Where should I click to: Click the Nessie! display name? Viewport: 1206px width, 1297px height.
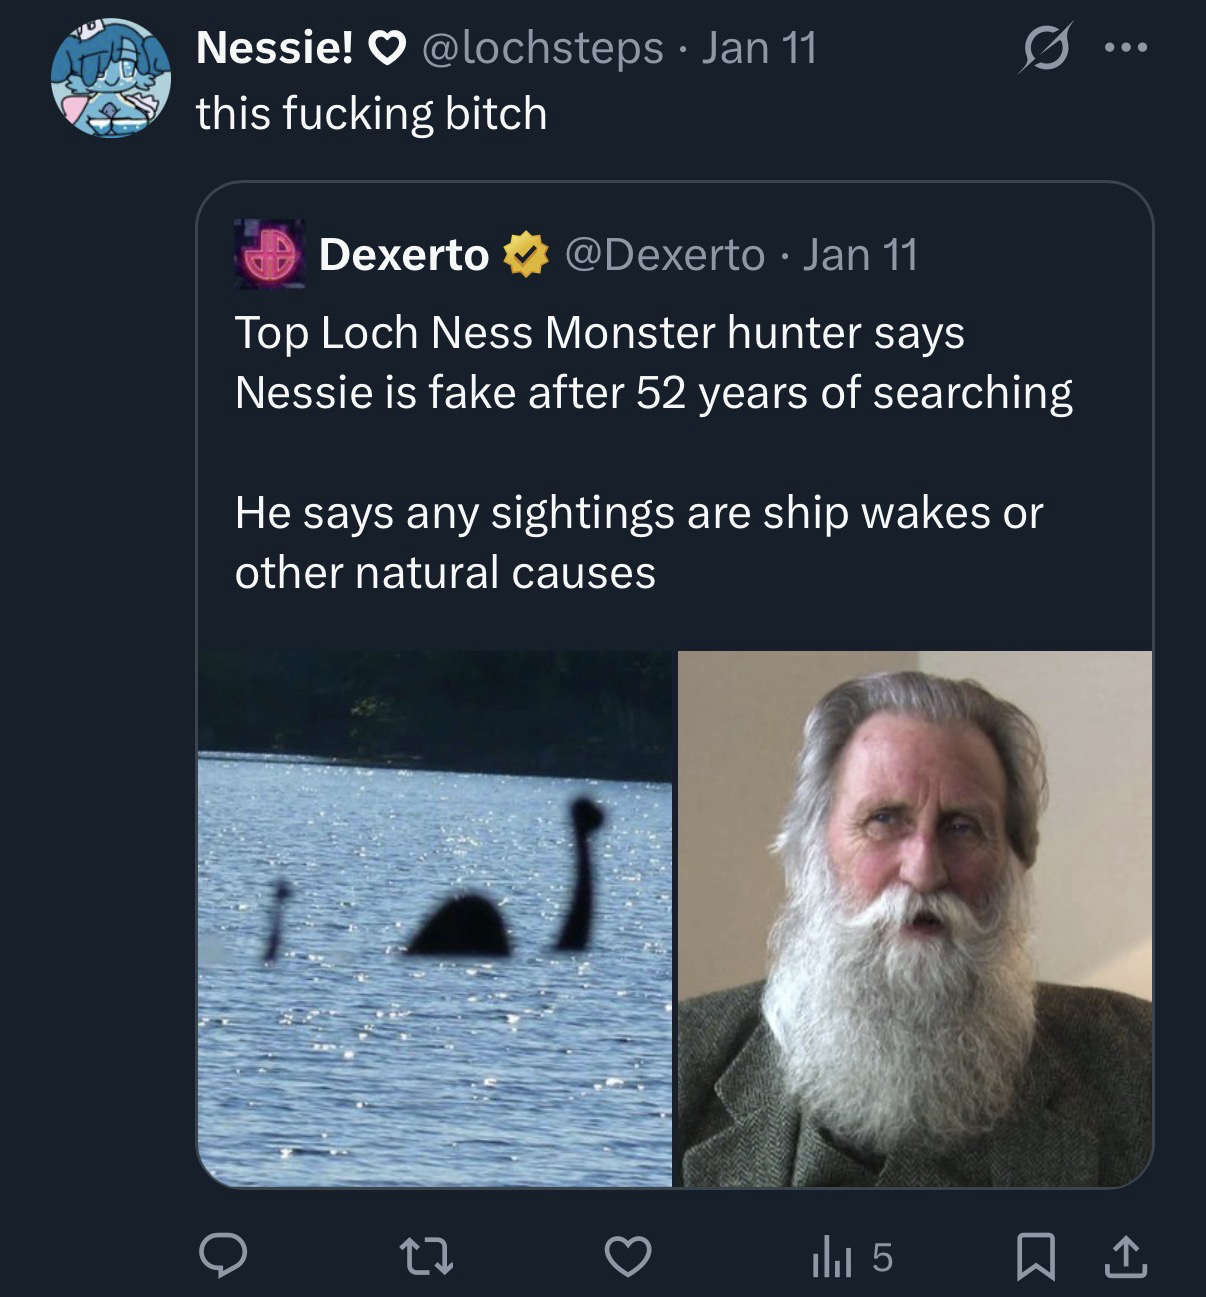(274, 48)
